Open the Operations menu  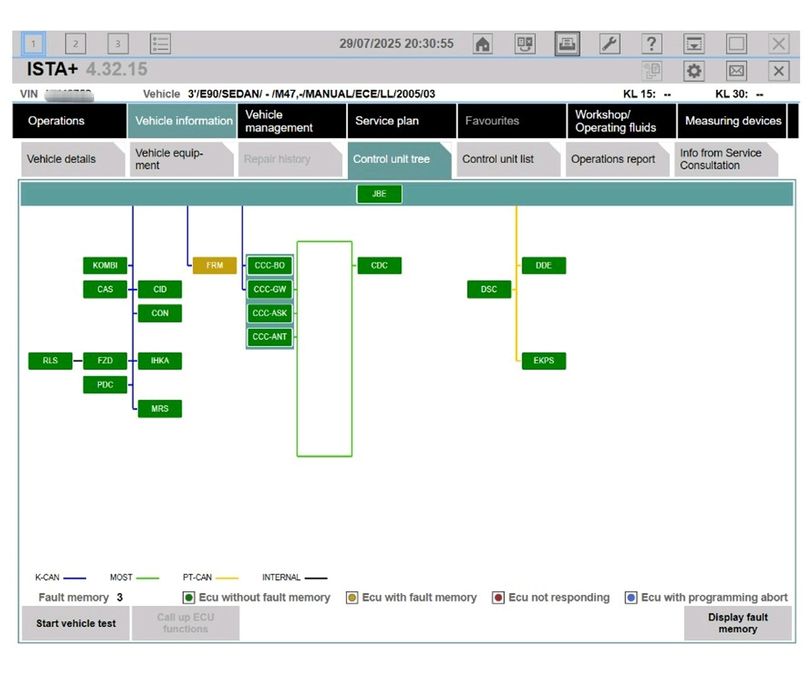[69, 121]
